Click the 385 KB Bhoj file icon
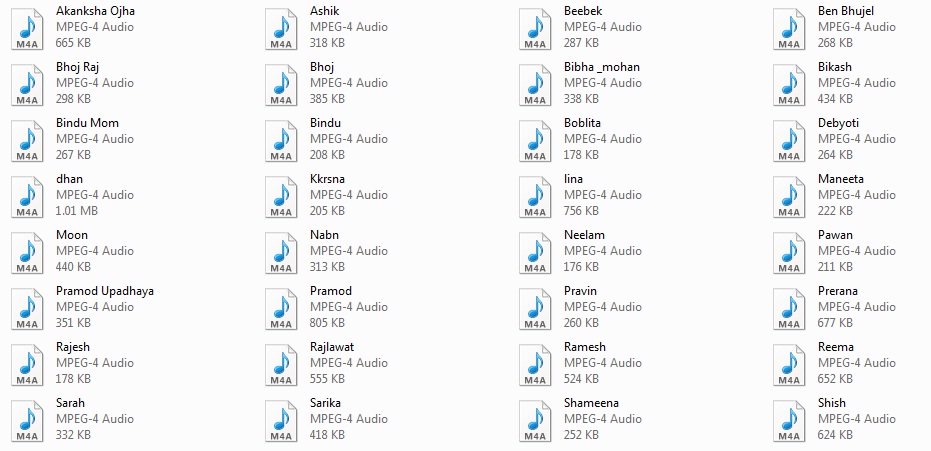The image size is (931, 451). pyautogui.click(x=281, y=85)
